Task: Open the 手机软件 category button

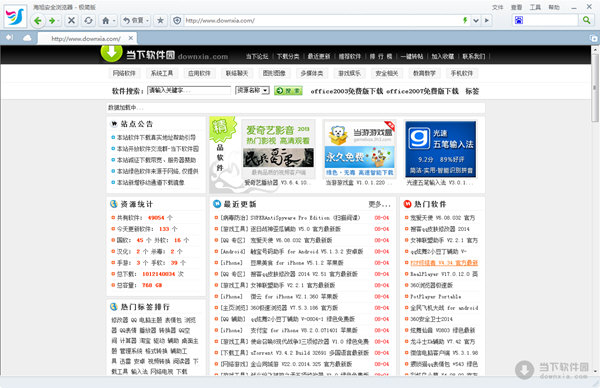Action: [462, 73]
